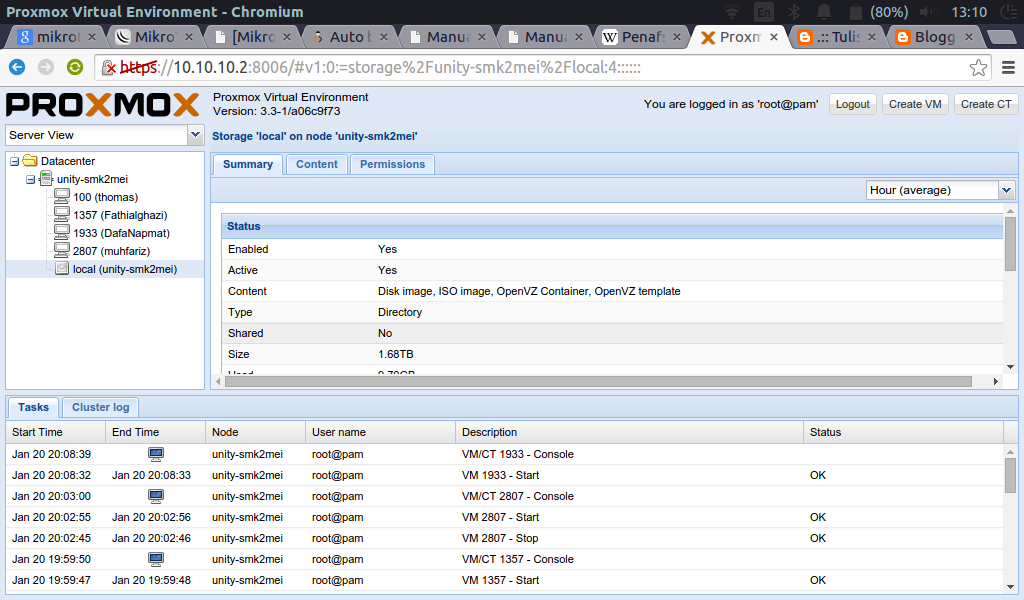Select the 'VM 1933 - Start' task row
Screen dimensions: 1024x600
click(x=505, y=475)
